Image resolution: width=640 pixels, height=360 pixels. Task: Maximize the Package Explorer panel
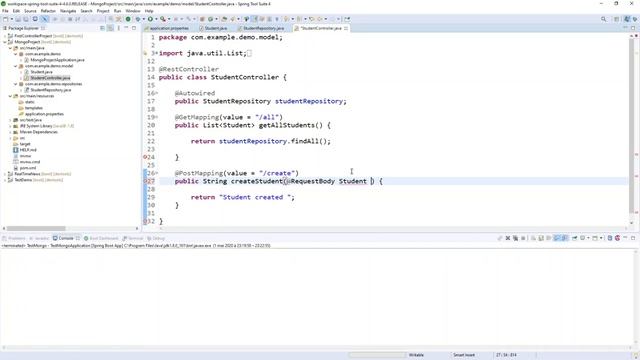134,28
